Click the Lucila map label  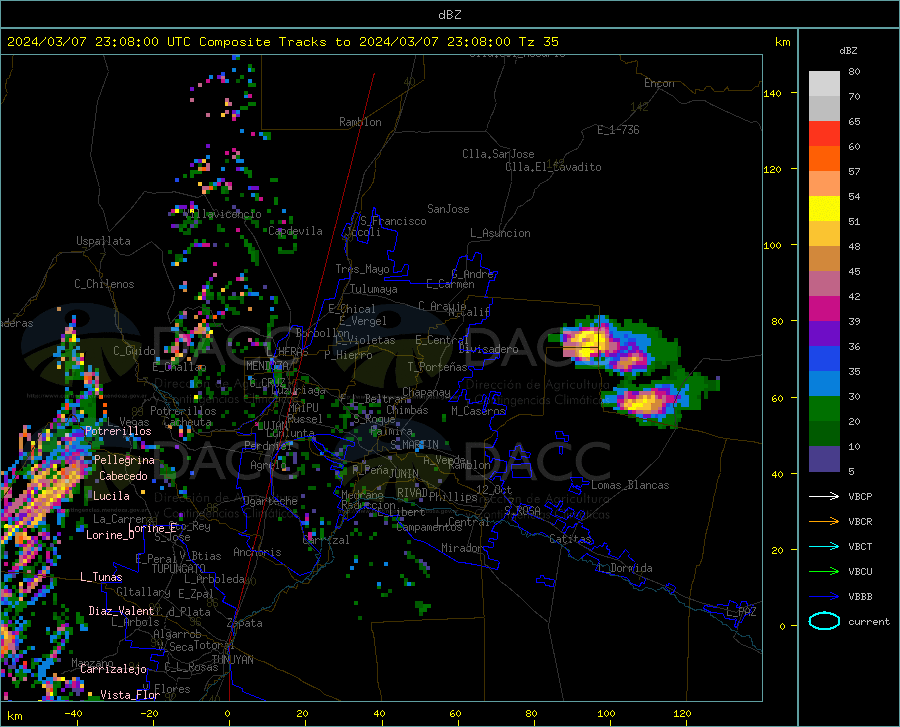pyautogui.click(x=111, y=496)
